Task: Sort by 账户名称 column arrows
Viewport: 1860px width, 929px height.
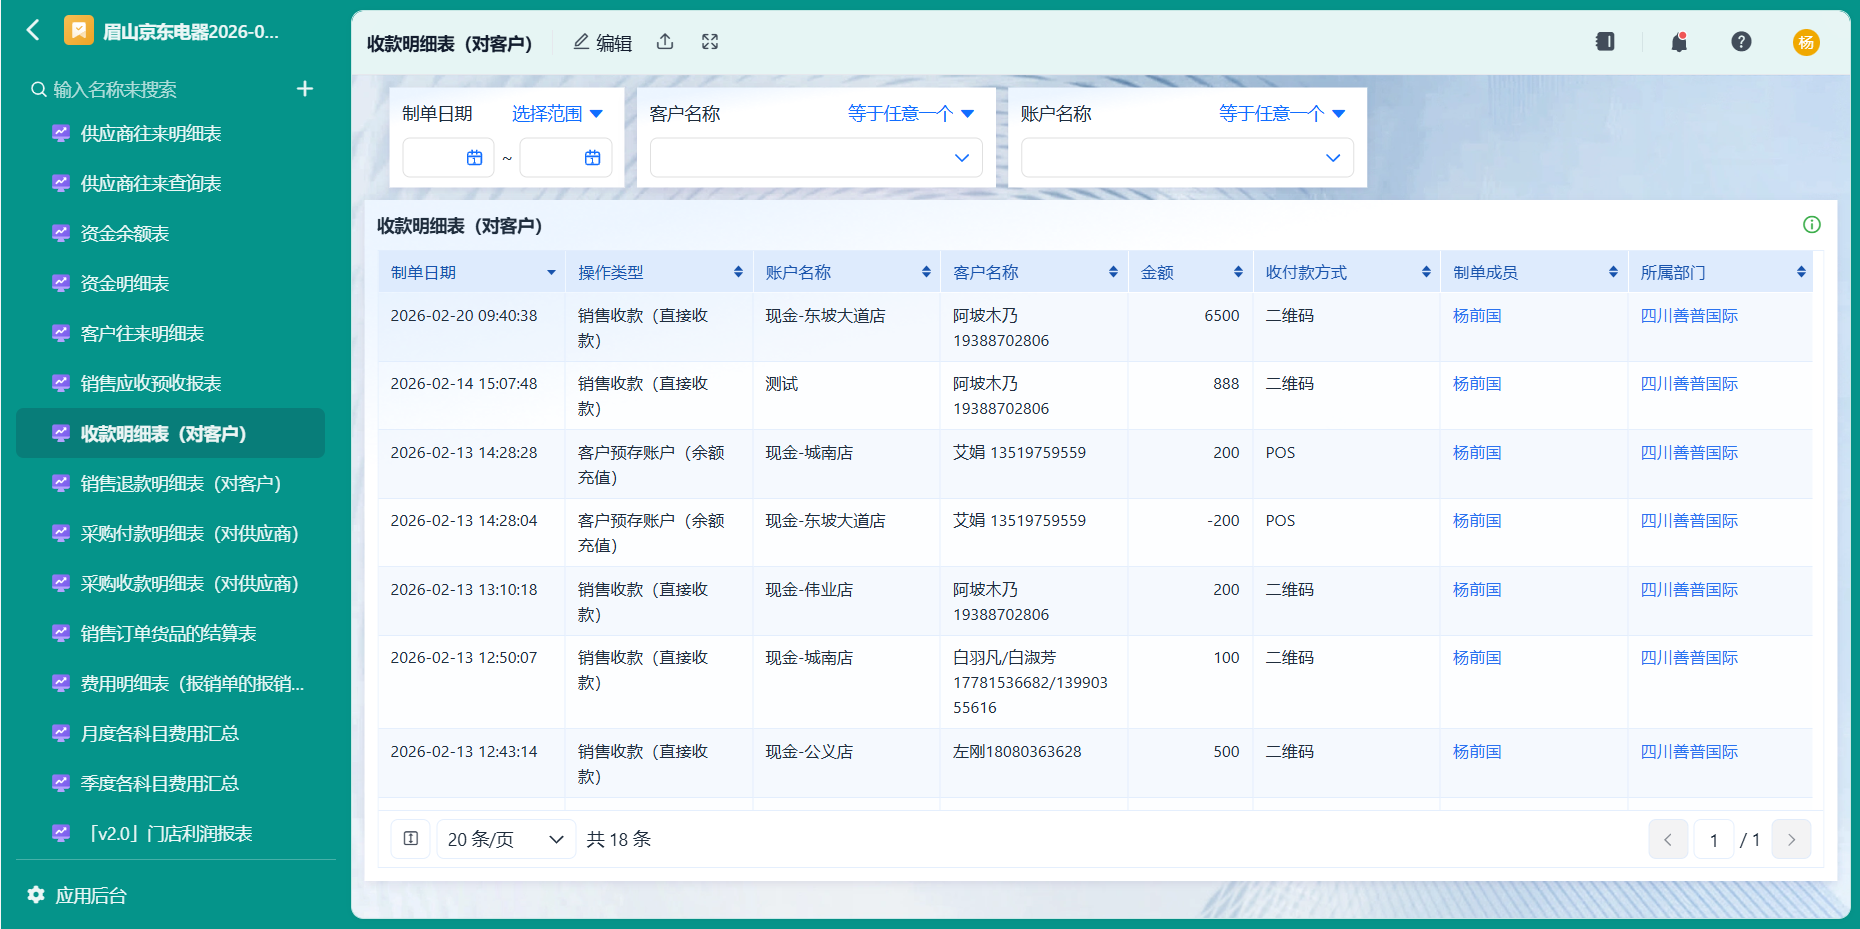Action: 926,272
